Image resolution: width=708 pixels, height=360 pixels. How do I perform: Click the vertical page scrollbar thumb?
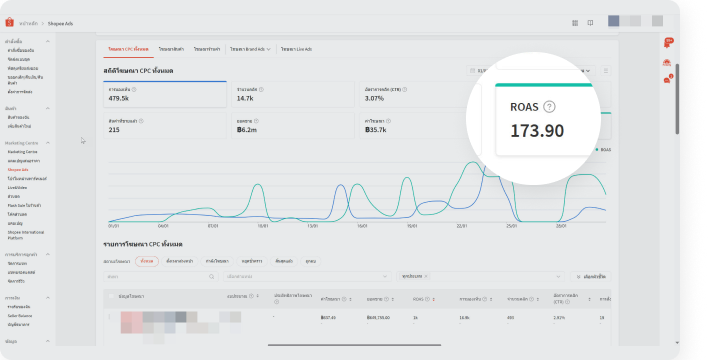(677, 99)
